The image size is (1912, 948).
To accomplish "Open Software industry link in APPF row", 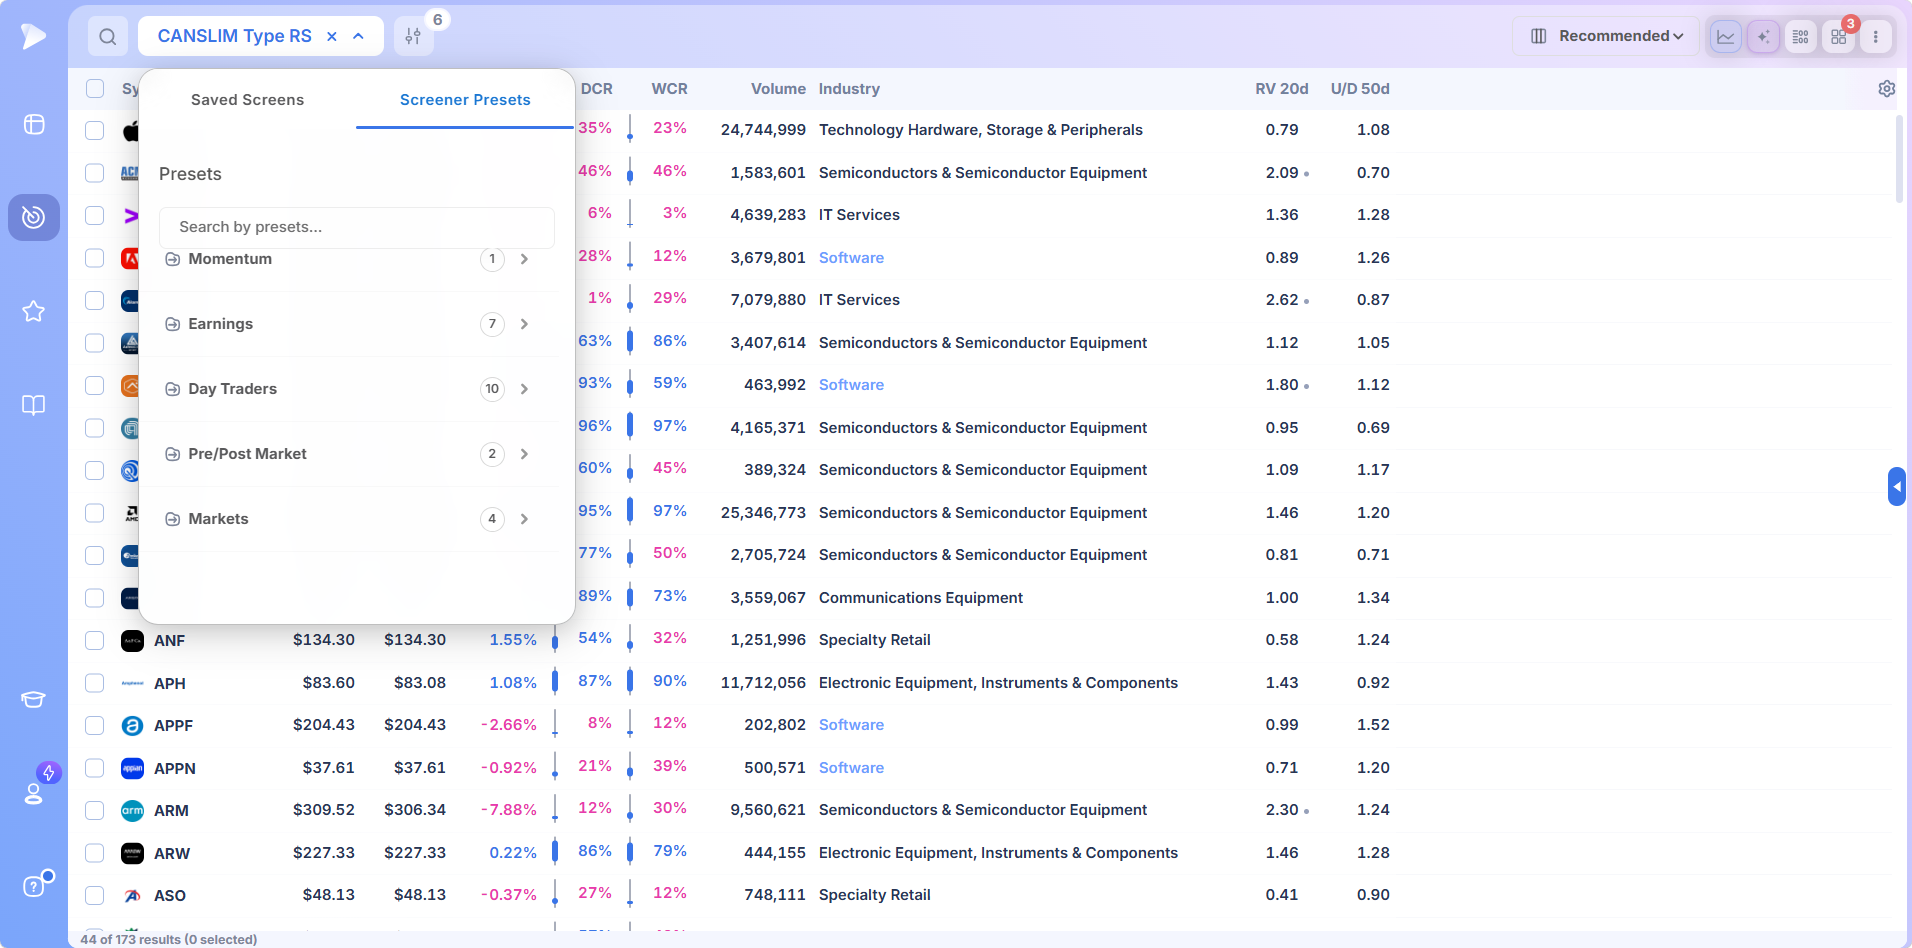I will pyautogui.click(x=851, y=725).
